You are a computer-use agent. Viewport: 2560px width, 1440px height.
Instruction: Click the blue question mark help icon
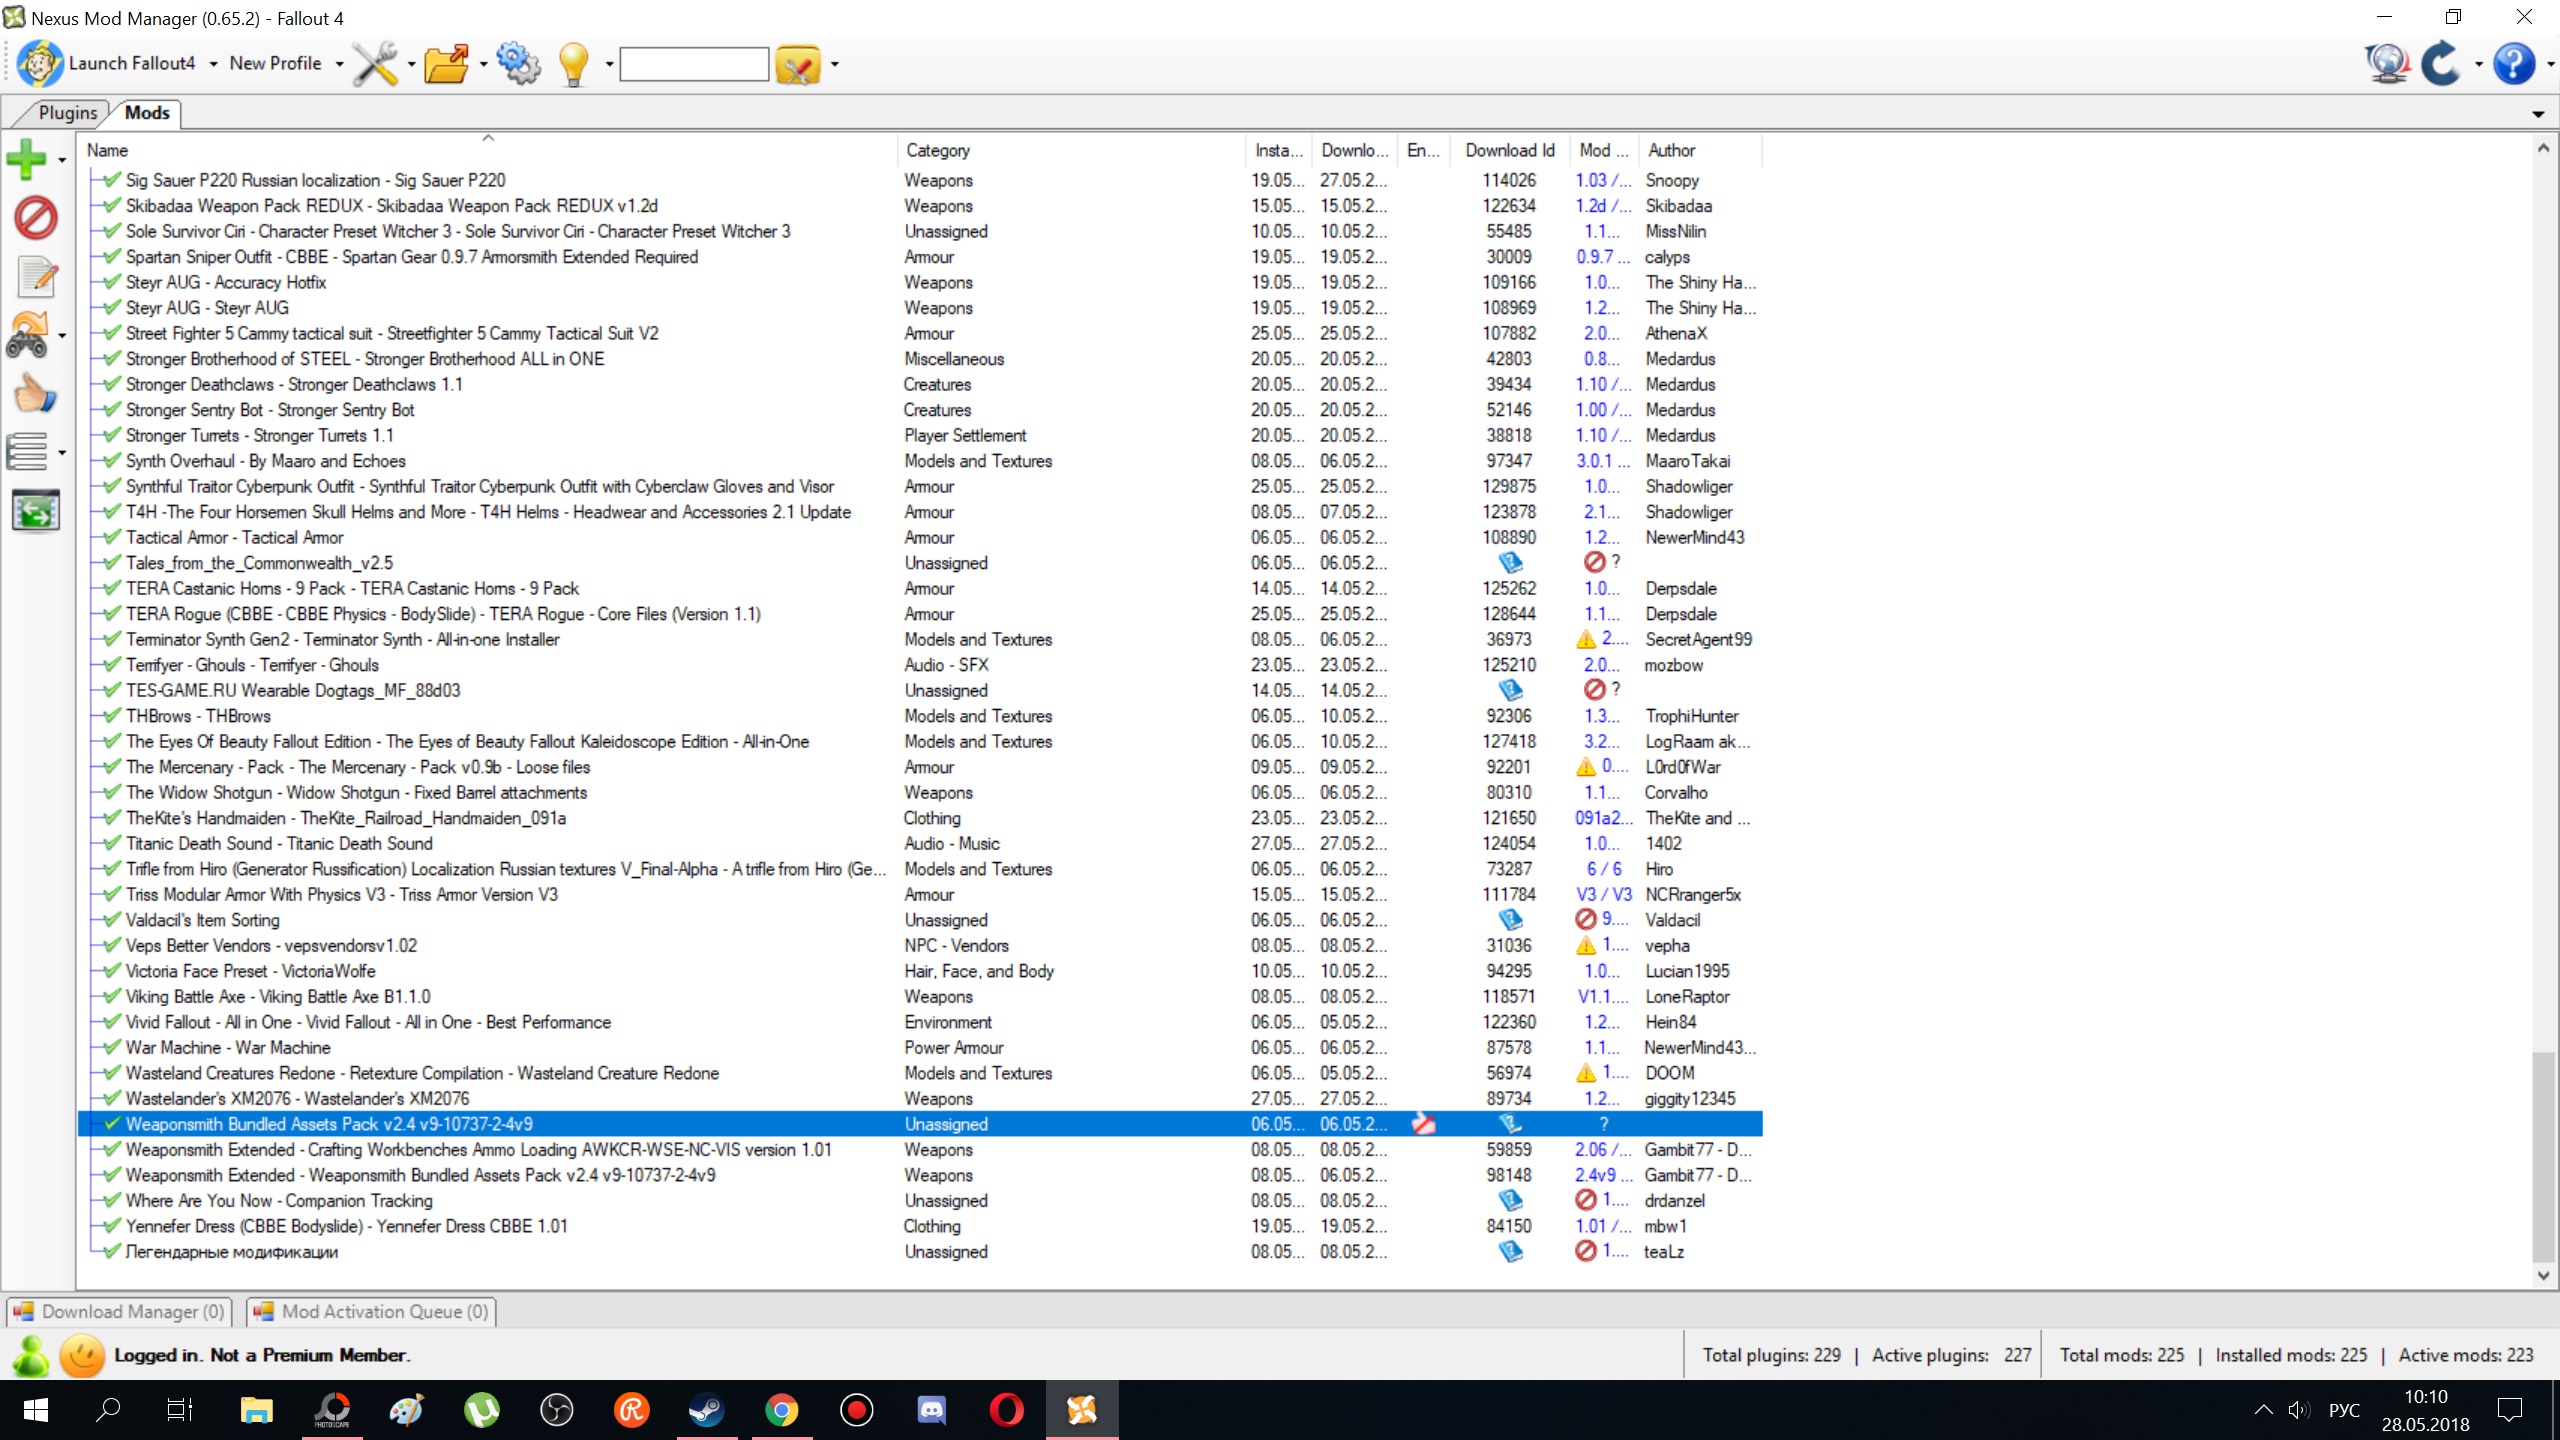[2513, 64]
